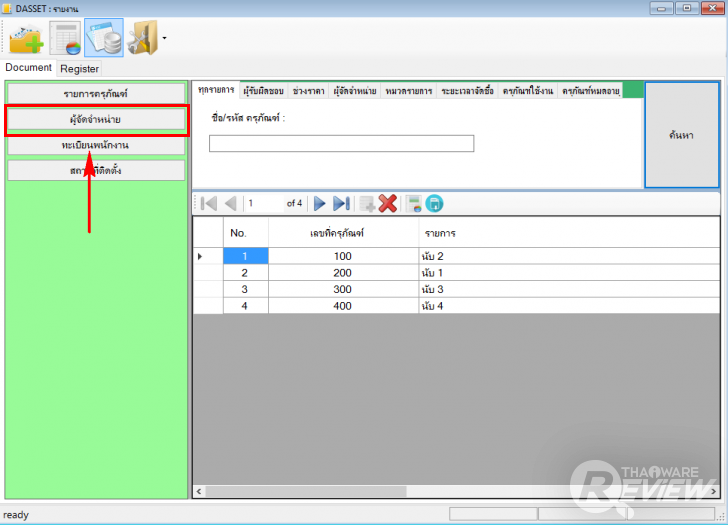
Task: Select the No. cell with value 3
Action: 246,289
